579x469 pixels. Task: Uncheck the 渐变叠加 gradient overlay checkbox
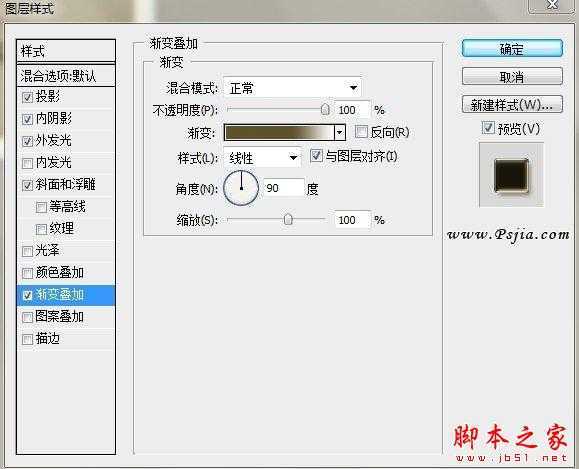point(28,295)
